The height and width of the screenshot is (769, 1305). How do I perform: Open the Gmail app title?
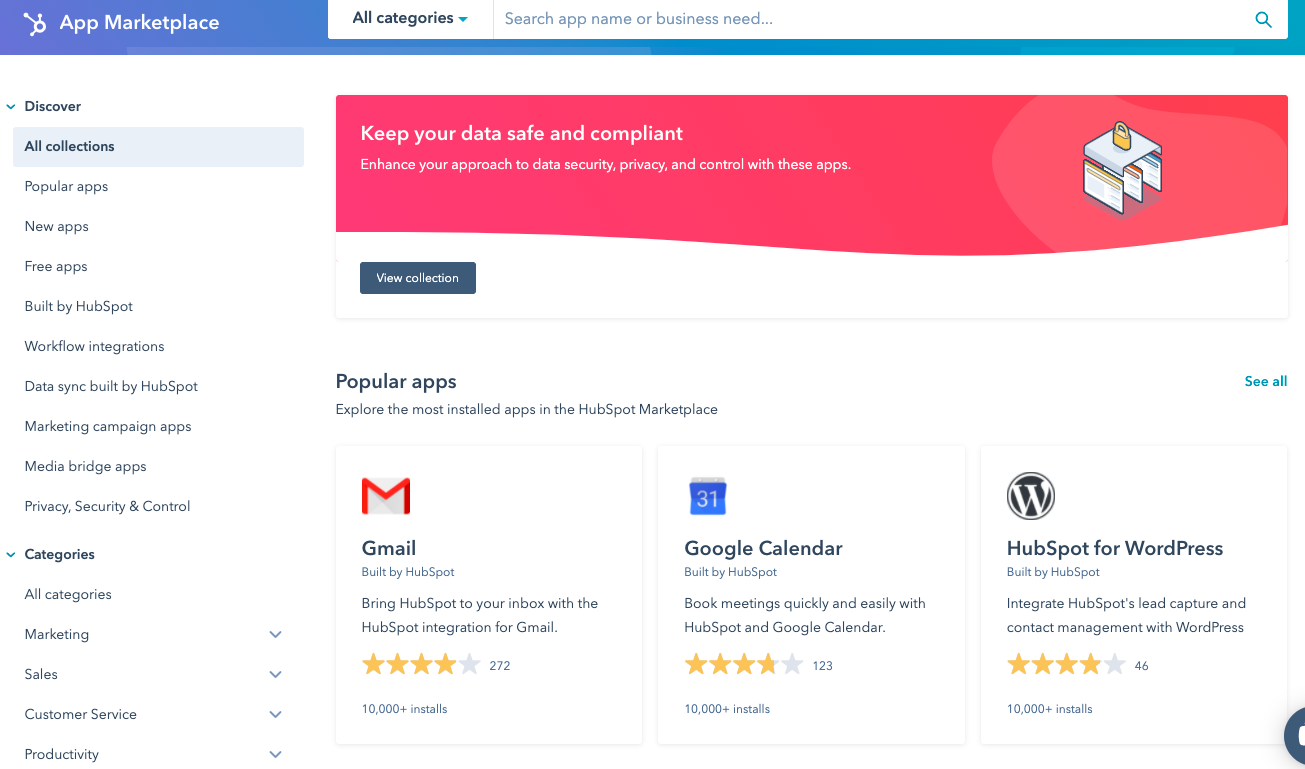(x=389, y=548)
